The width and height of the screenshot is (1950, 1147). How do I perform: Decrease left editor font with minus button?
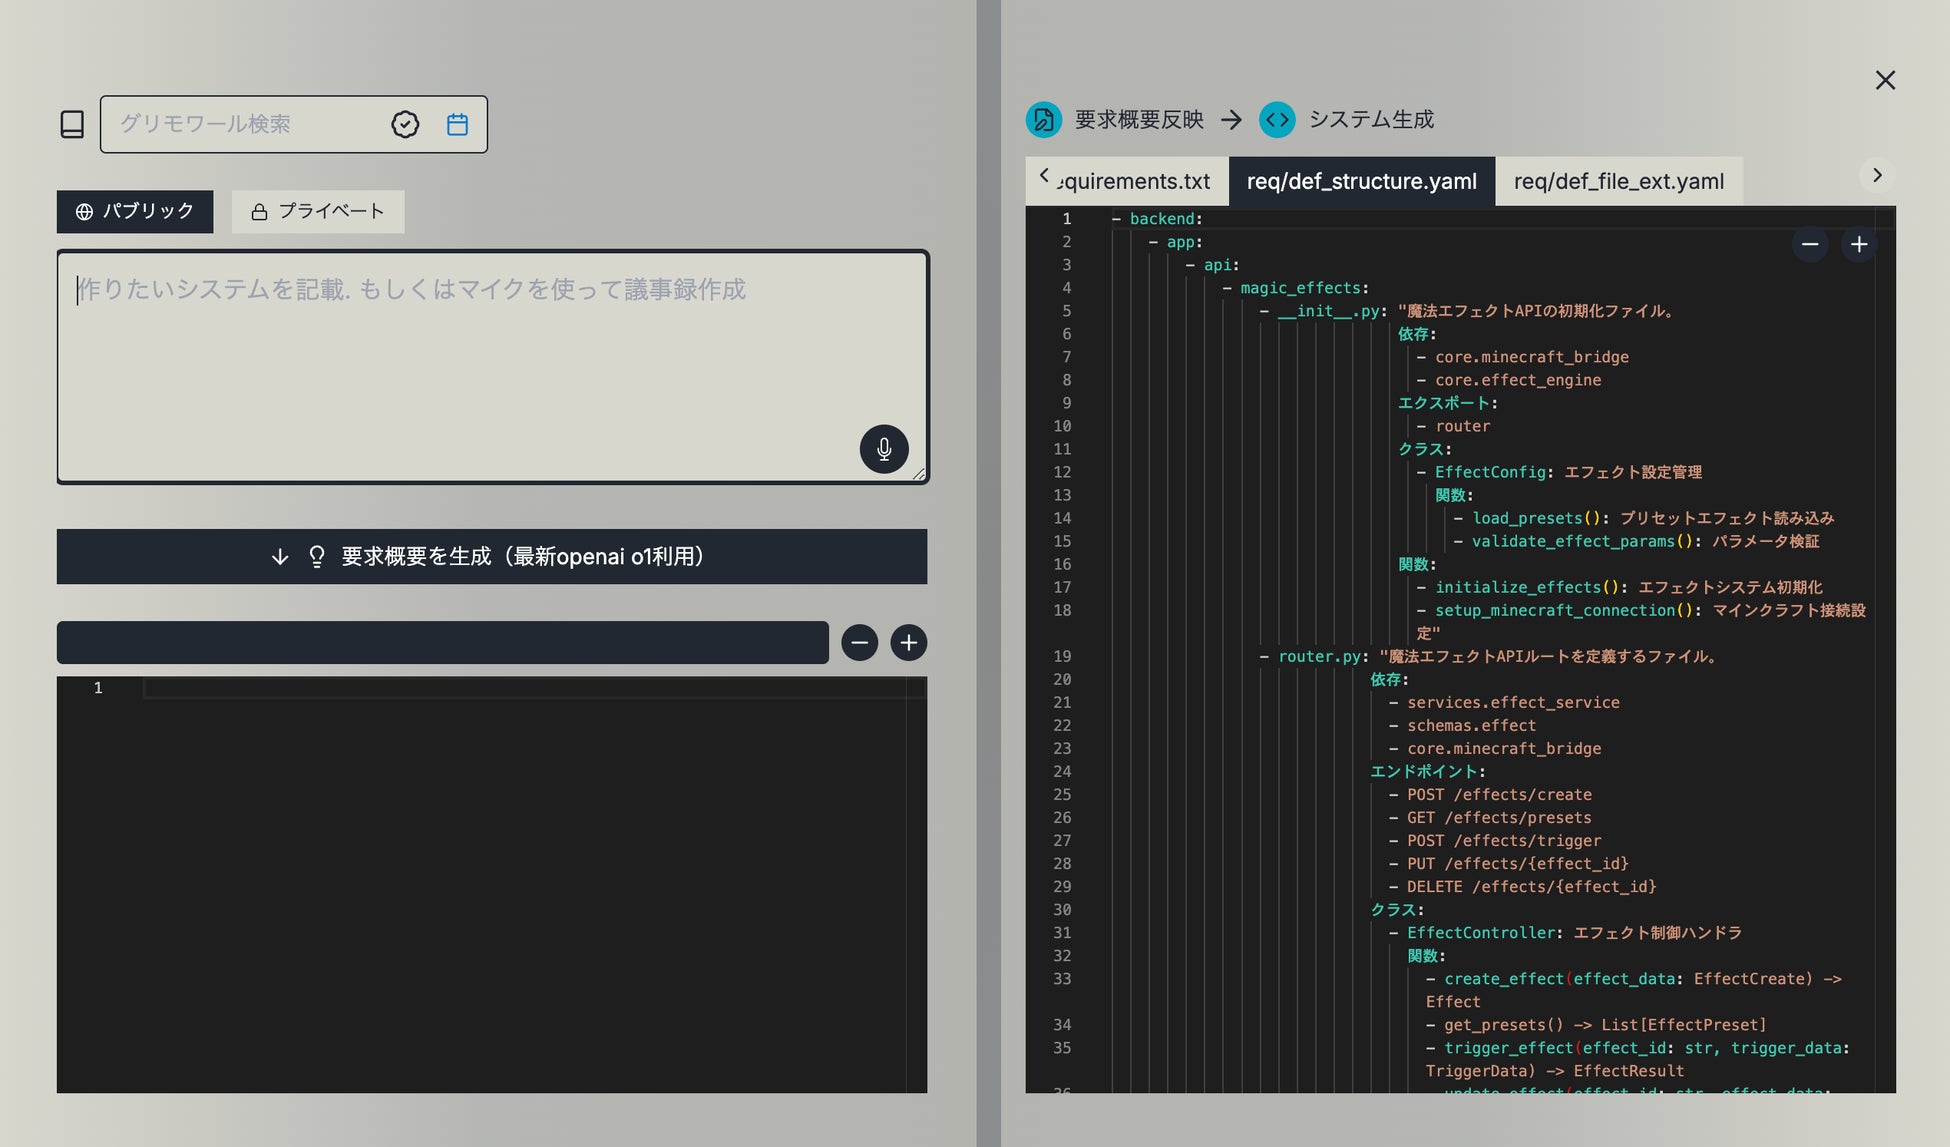coord(859,643)
